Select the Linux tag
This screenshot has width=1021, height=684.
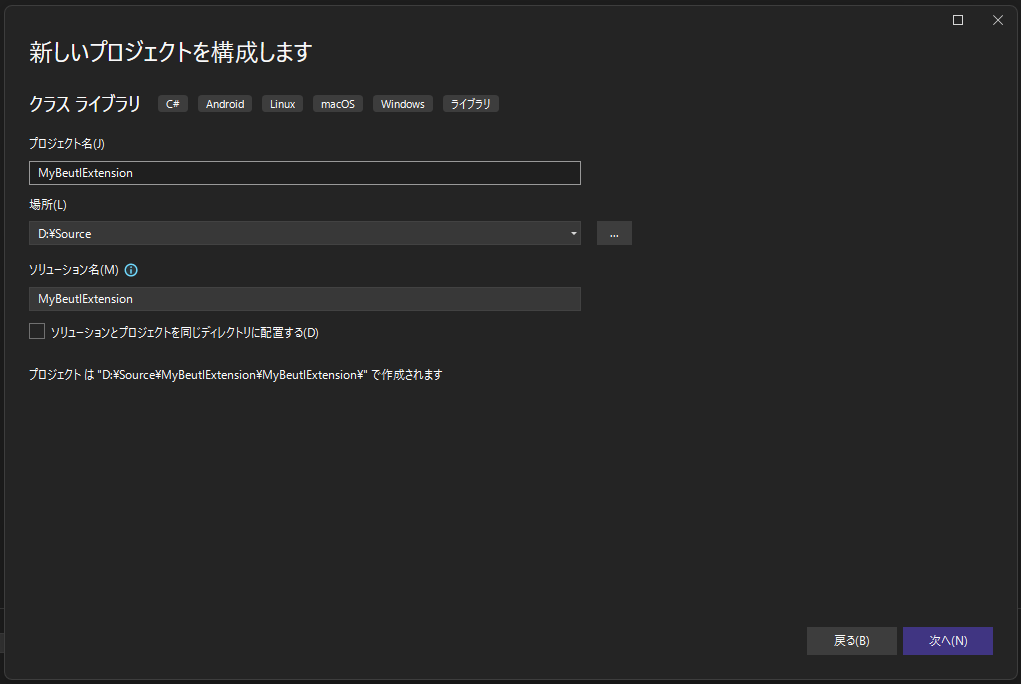281,103
